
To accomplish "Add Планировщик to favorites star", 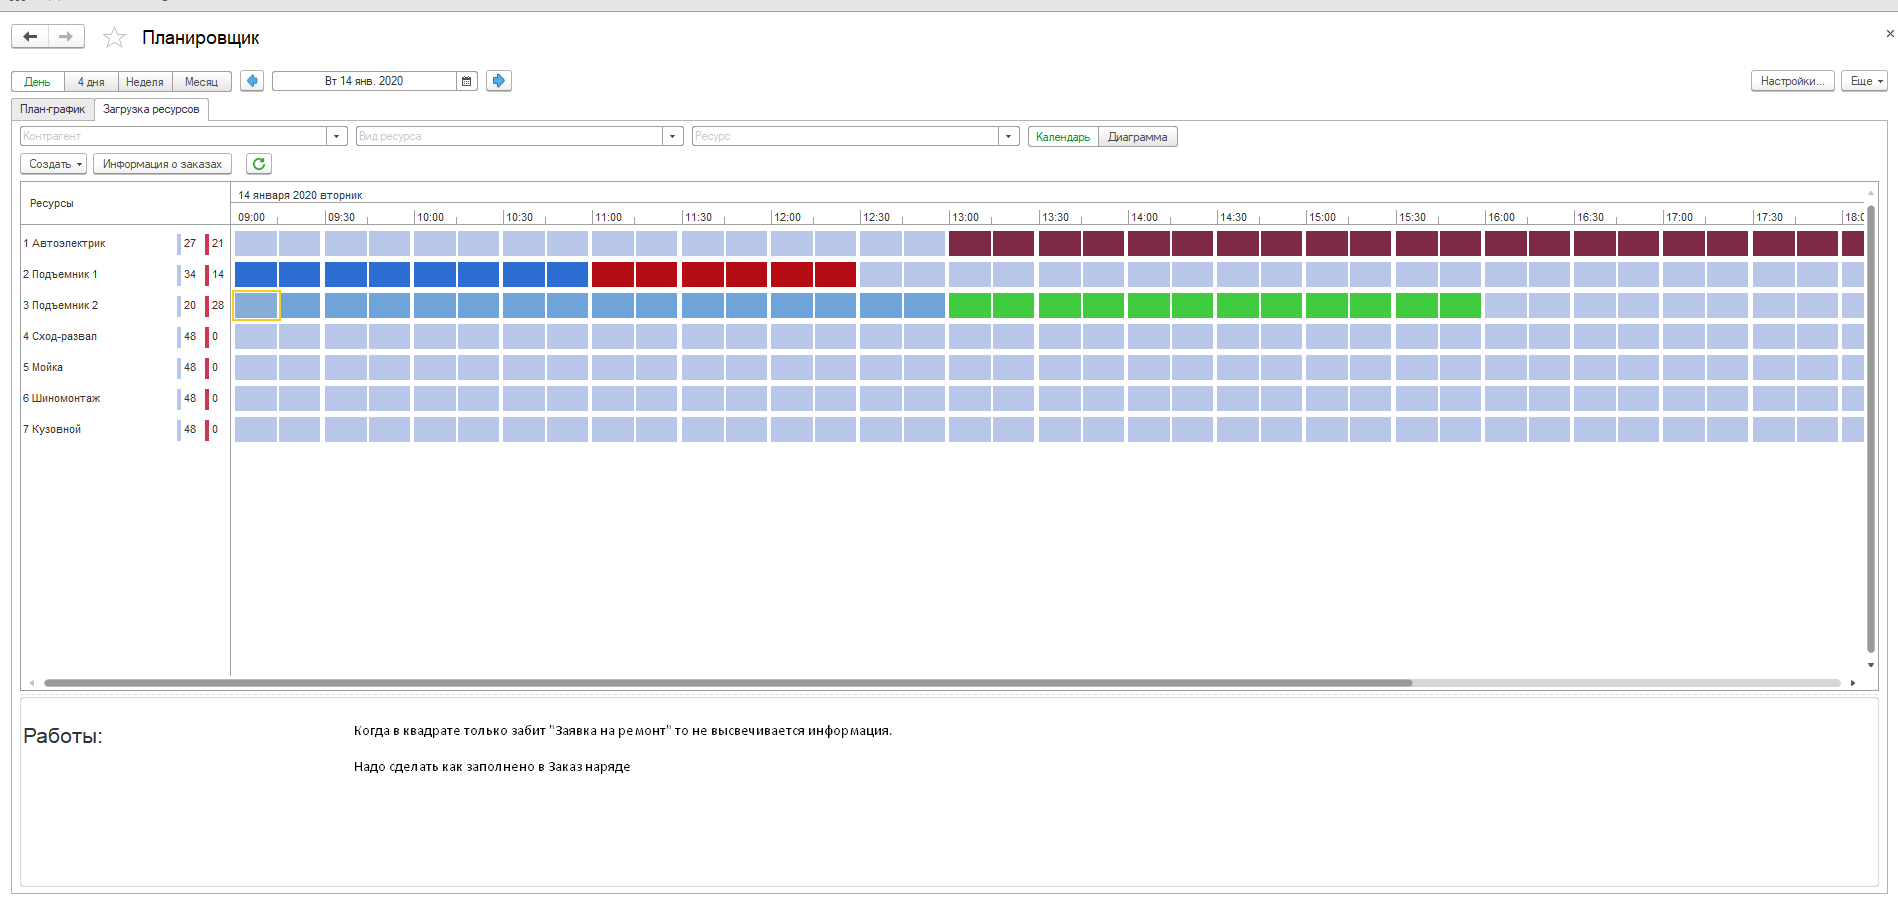I will 115,38.
